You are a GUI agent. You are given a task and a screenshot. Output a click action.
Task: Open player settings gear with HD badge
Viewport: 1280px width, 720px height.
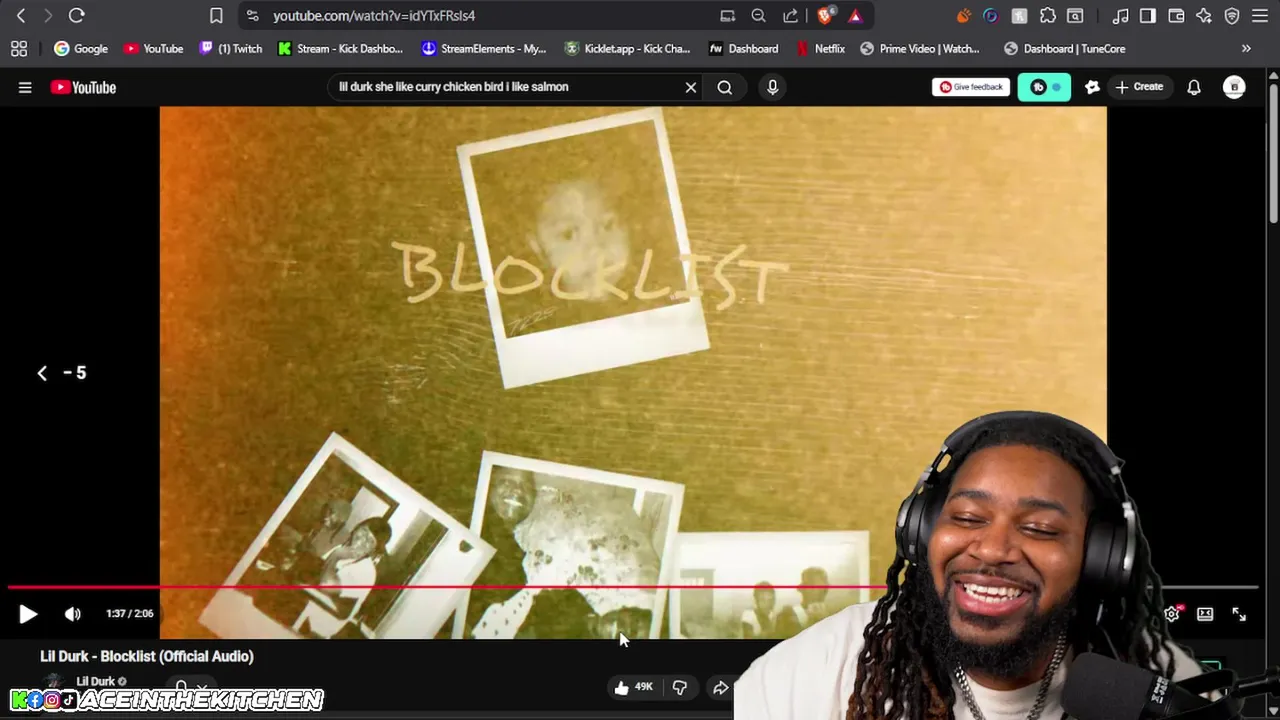click(1172, 614)
